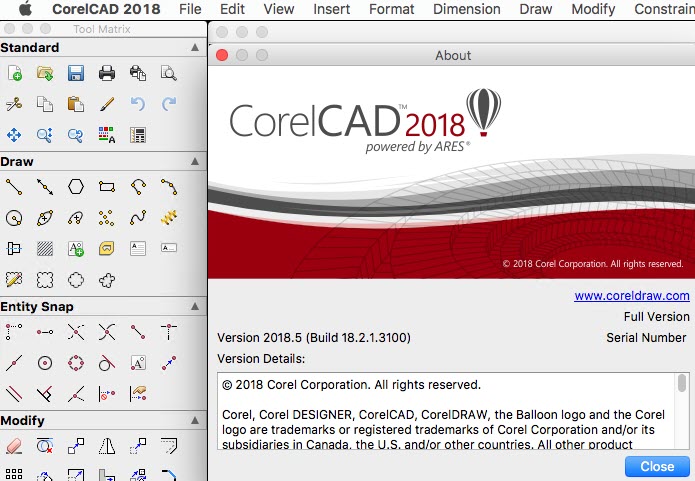Image resolution: width=695 pixels, height=481 pixels.
Task: Open the Modify menu
Action: coord(593,9)
